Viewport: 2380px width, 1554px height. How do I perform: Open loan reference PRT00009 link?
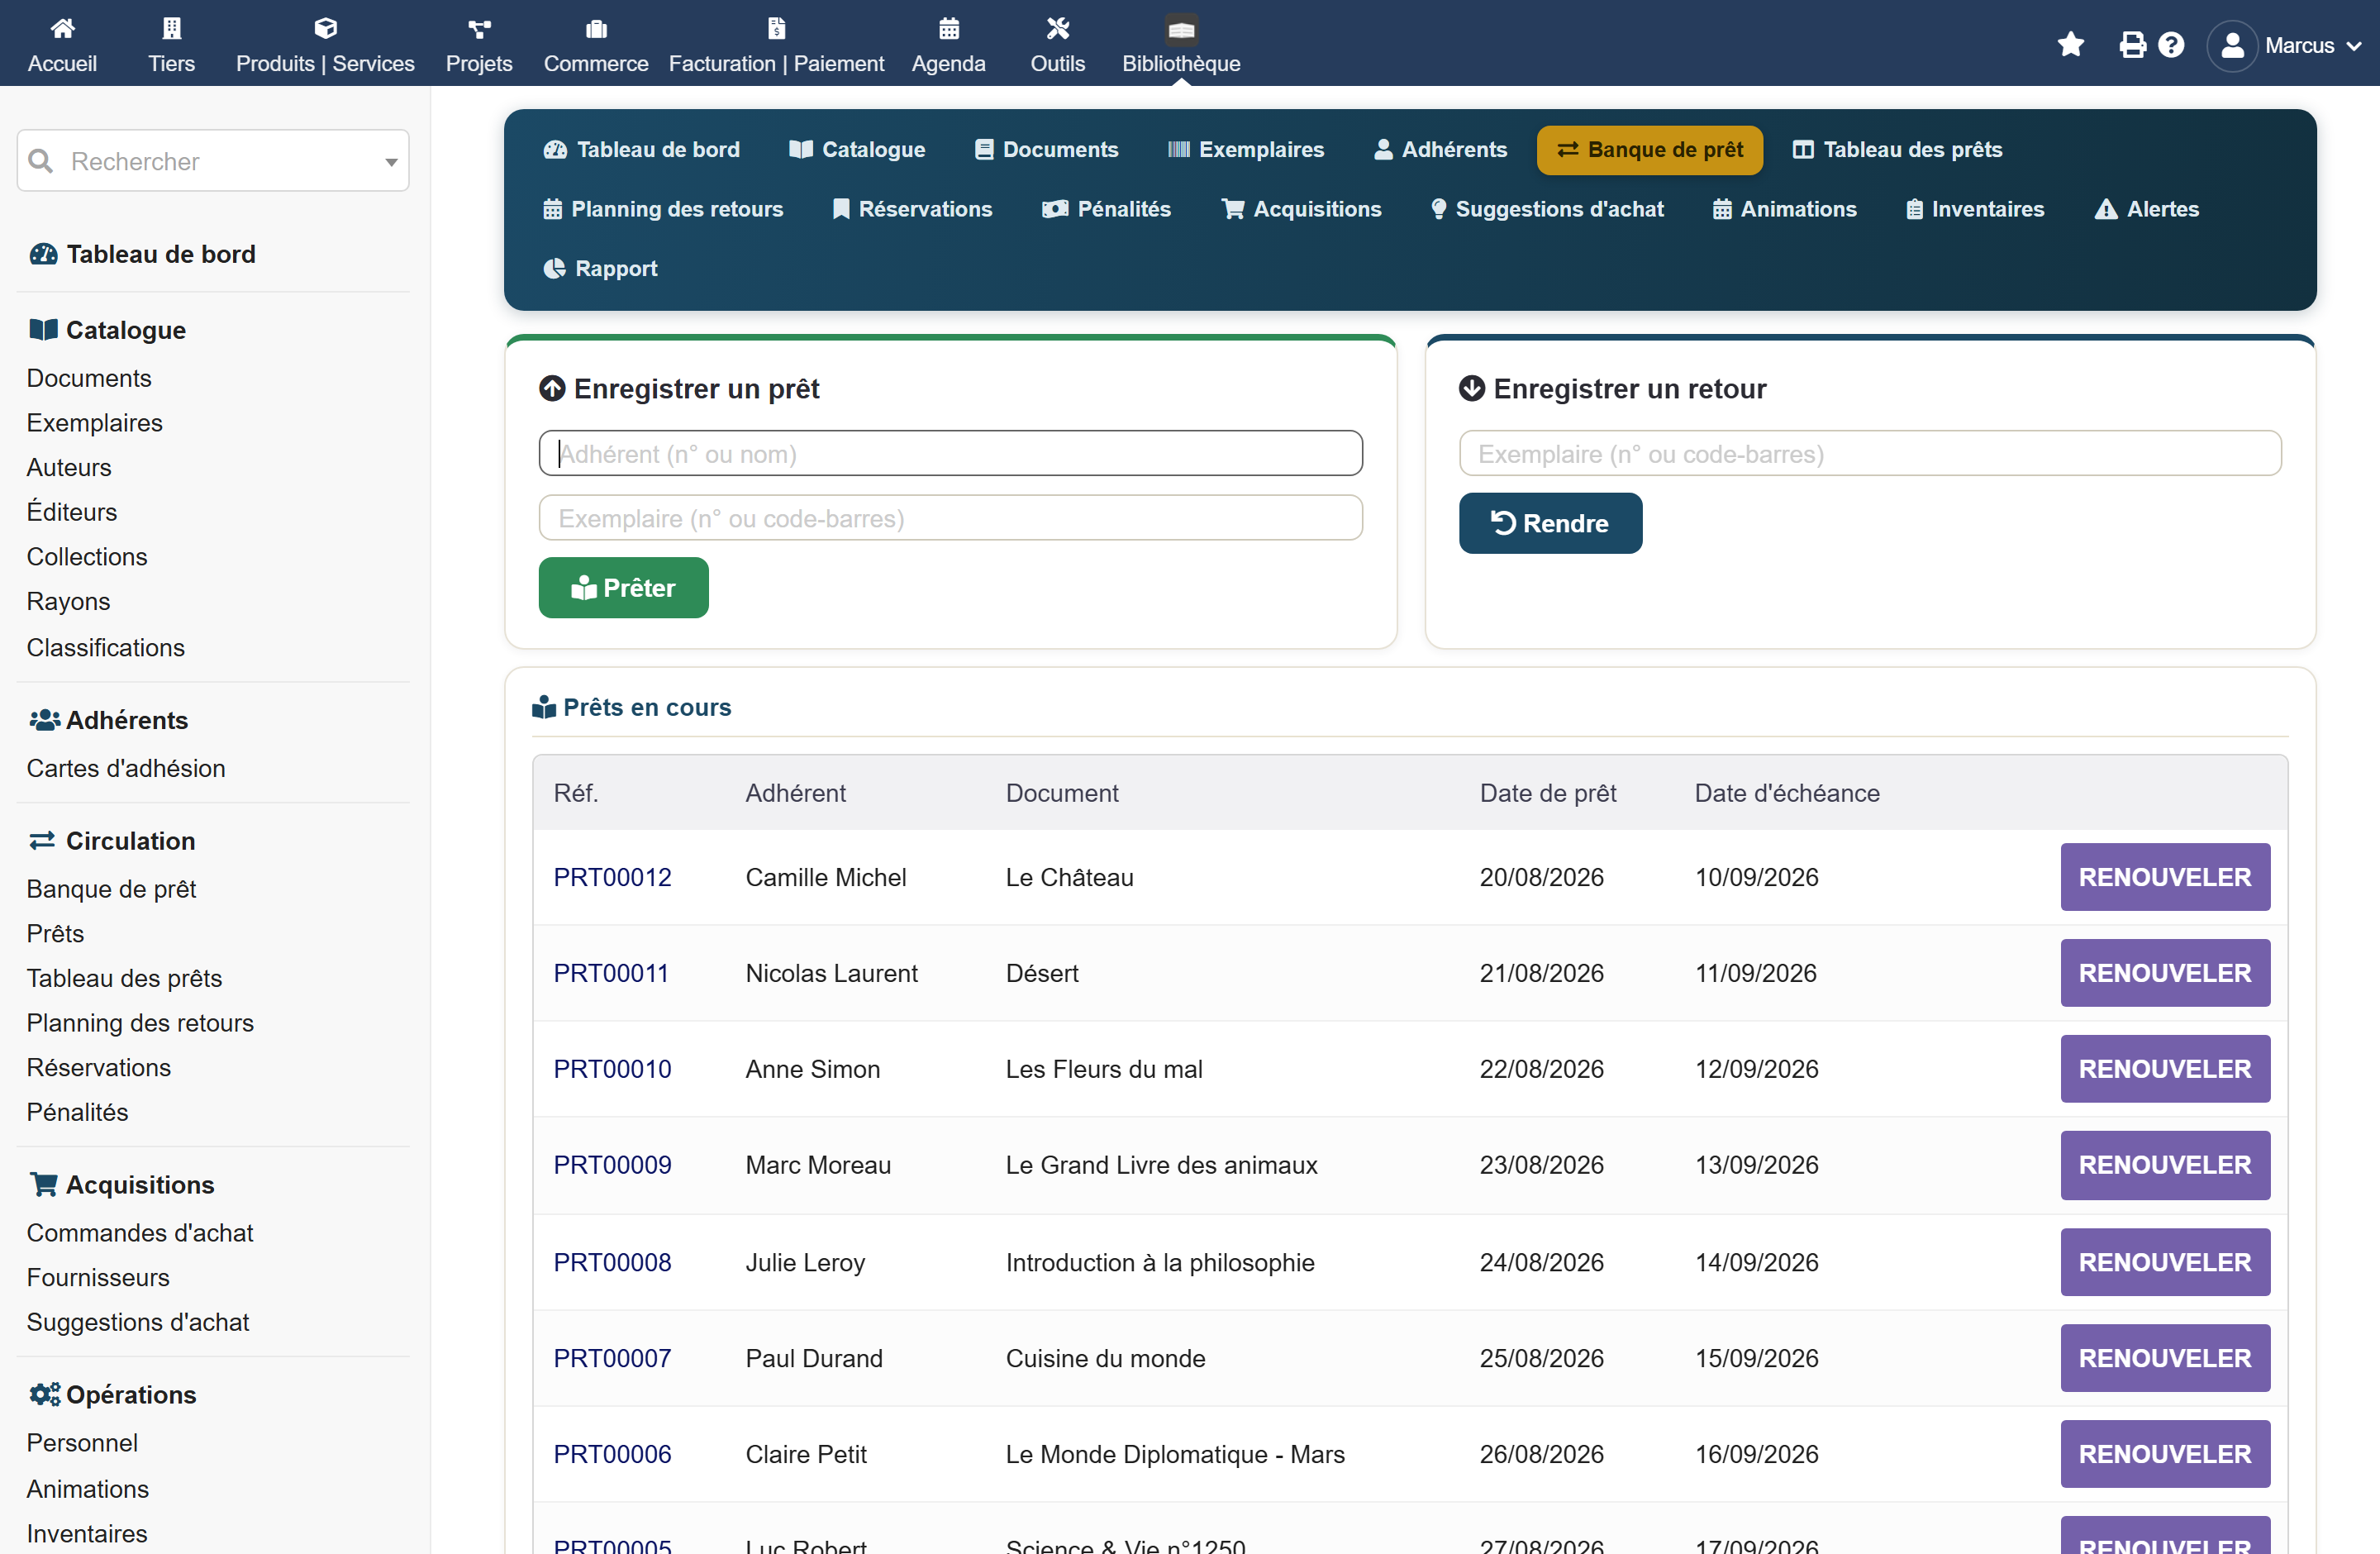pos(612,1165)
